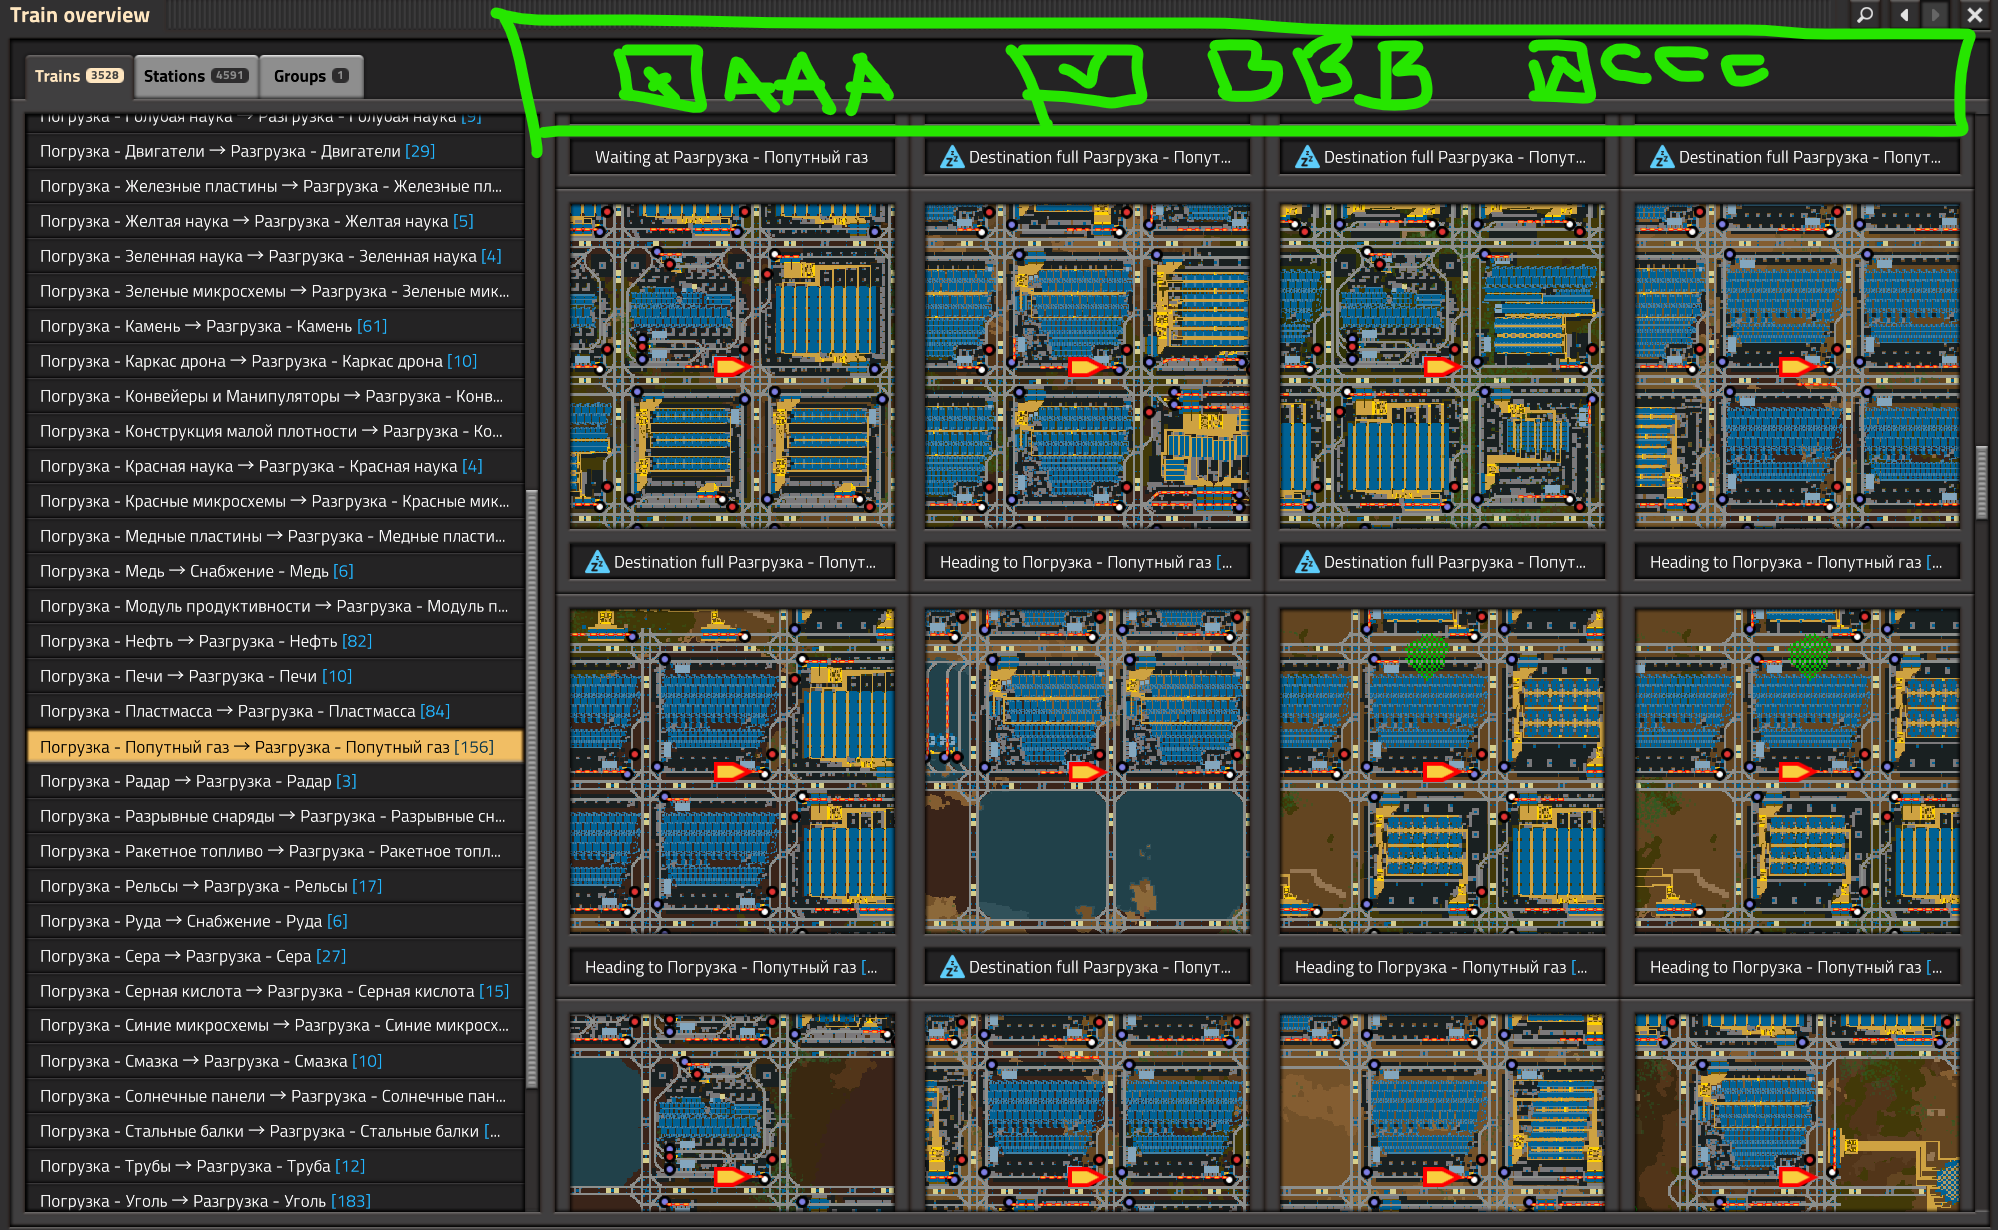Click the hand-drawn checkbox beside AAA
This screenshot has height=1230, width=1998.
pyautogui.click(x=660, y=78)
